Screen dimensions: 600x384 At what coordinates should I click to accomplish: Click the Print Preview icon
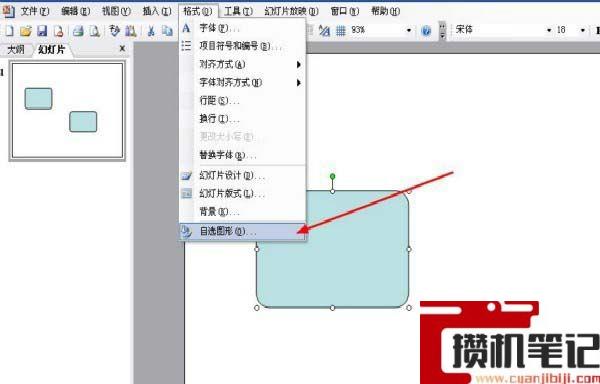tap(95, 31)
